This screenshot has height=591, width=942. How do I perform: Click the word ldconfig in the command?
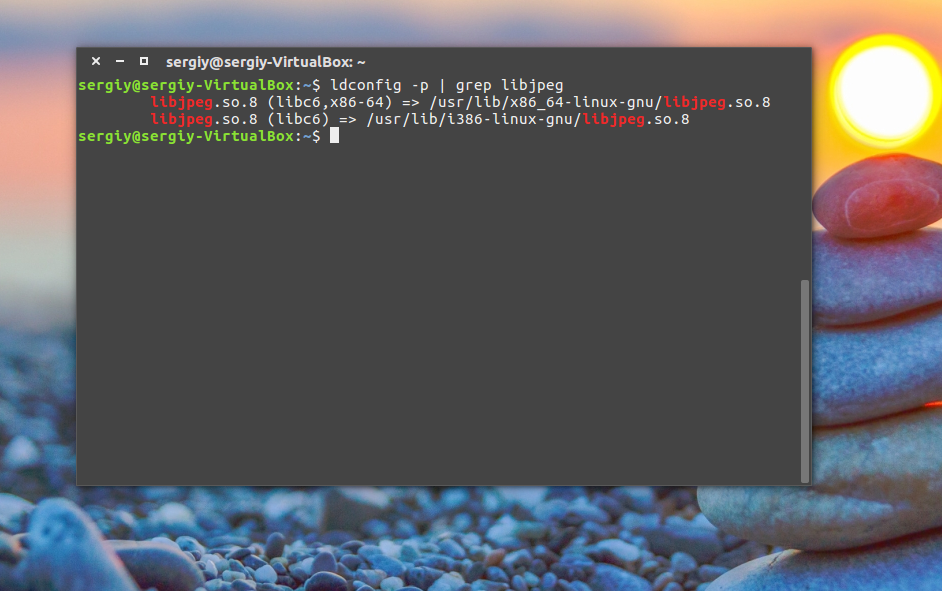tap(366, 85)
